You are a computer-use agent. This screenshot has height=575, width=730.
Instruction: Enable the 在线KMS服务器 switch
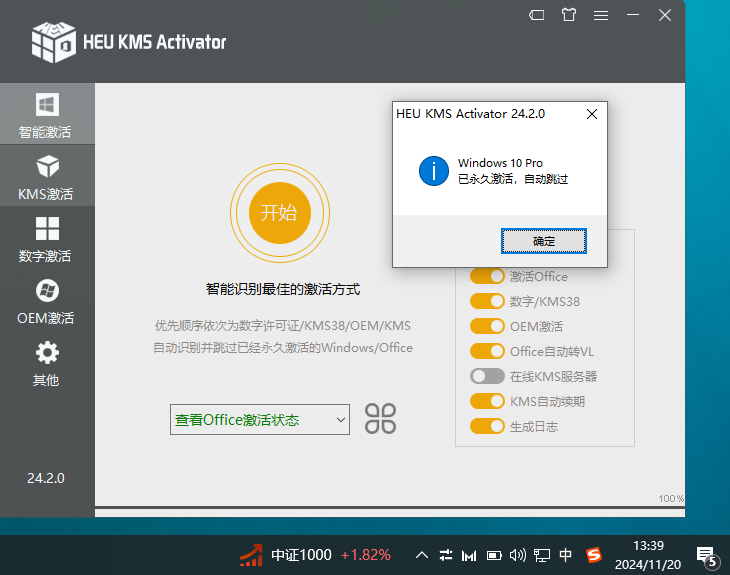487,376
